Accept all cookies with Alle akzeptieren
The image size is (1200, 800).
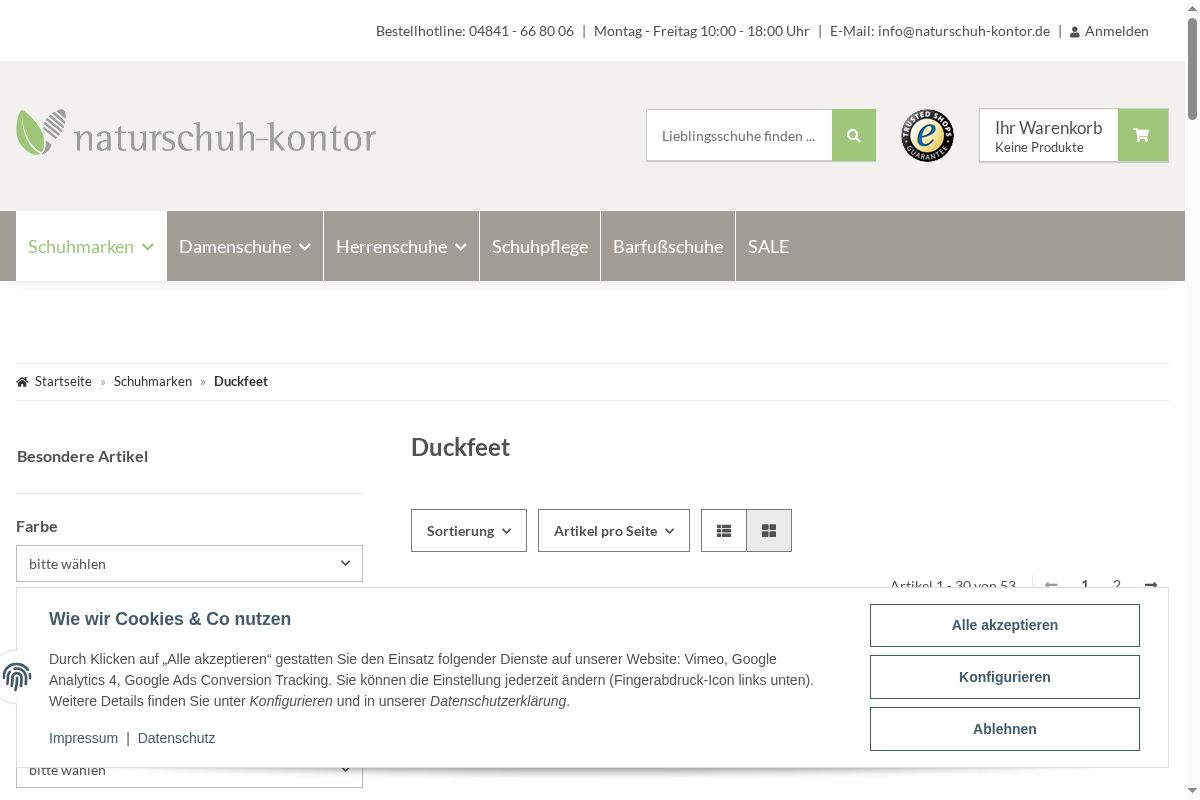point(1004,625)
